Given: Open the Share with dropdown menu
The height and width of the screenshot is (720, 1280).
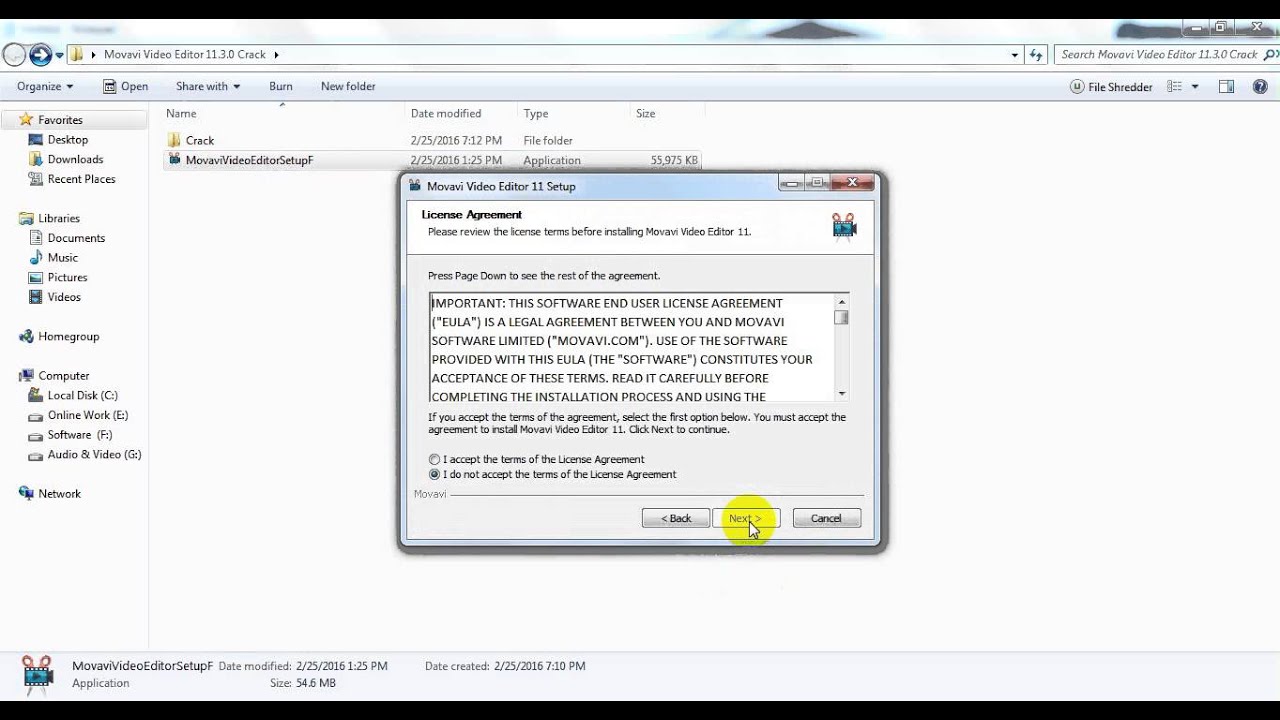Looking at the screenshot, I should 208,87.
